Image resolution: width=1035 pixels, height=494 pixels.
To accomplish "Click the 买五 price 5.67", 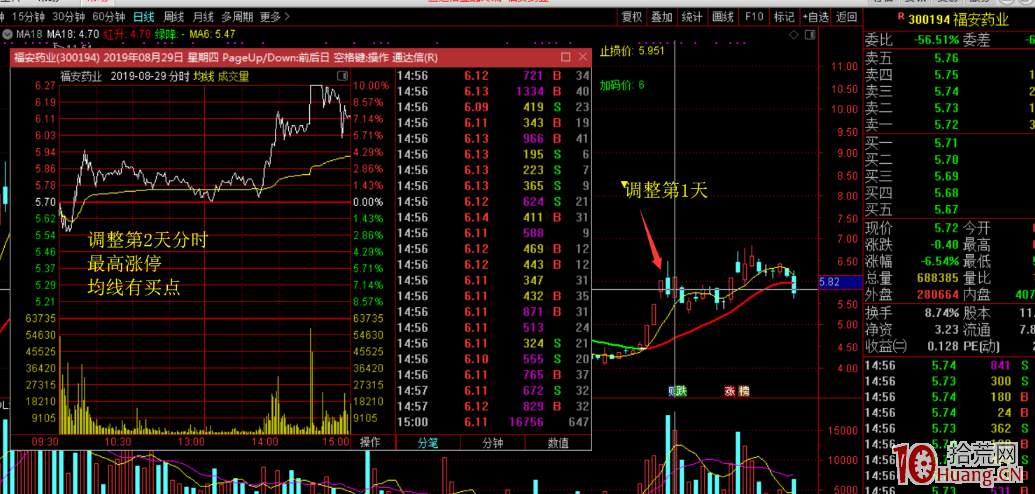I will click(x=946, y=210).
